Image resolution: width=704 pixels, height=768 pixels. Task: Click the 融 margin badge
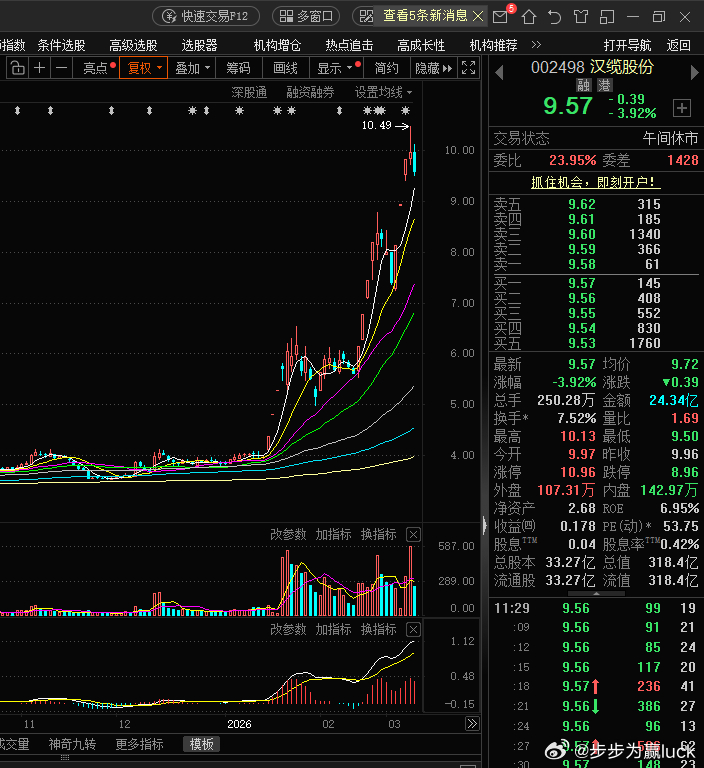coord(583,85)
